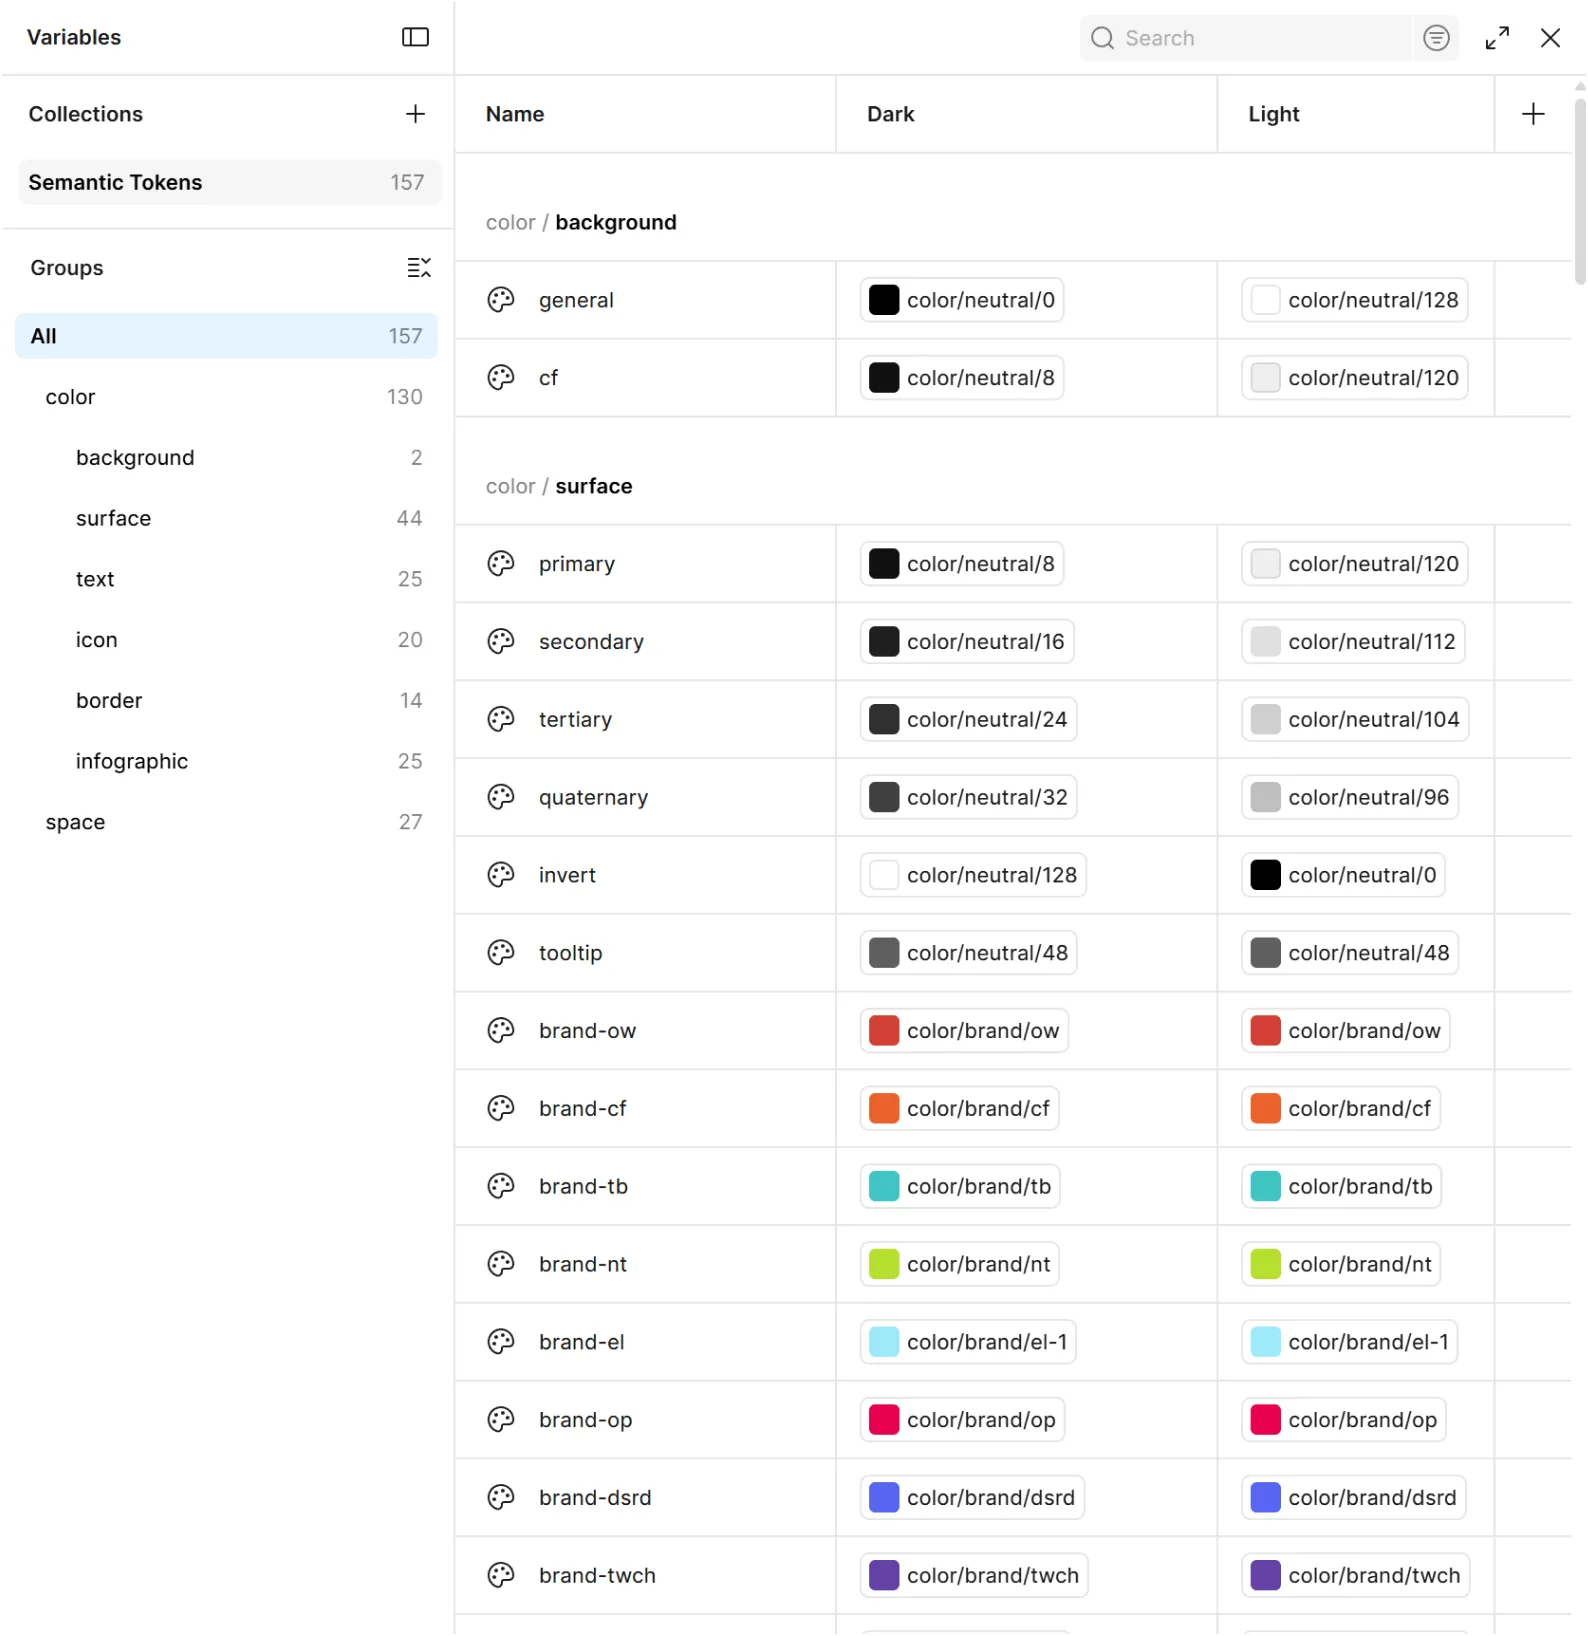This screenshot has width=1588, height=1636.
Task: Click the palette icon of brand-ow row
Action: coord(501,1031)
